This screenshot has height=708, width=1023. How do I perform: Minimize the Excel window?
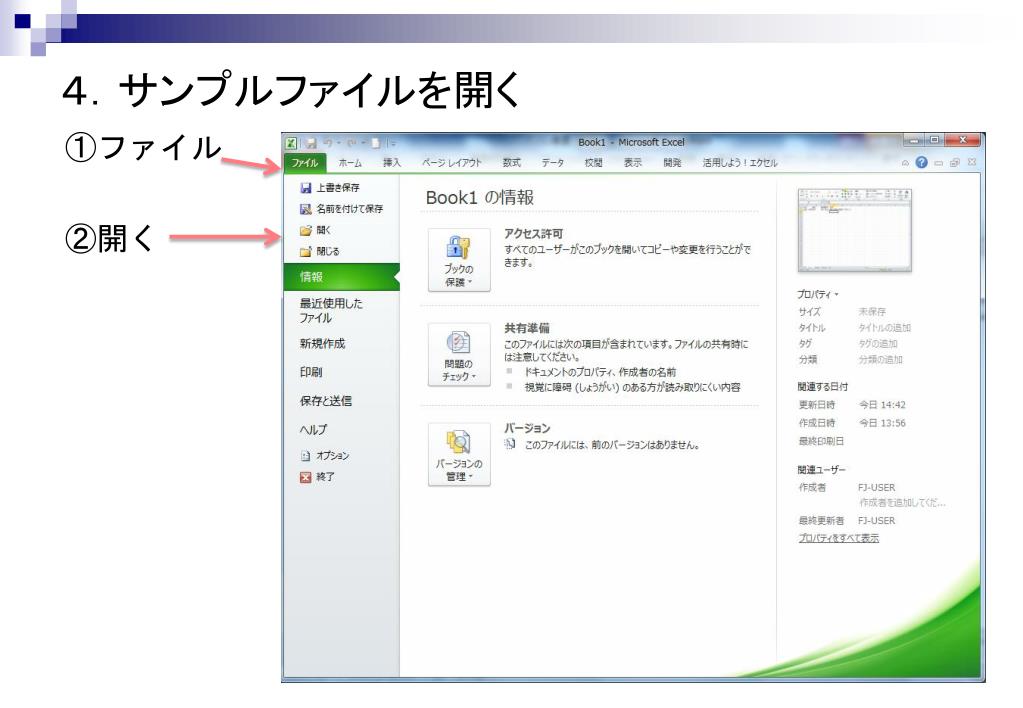914,140
